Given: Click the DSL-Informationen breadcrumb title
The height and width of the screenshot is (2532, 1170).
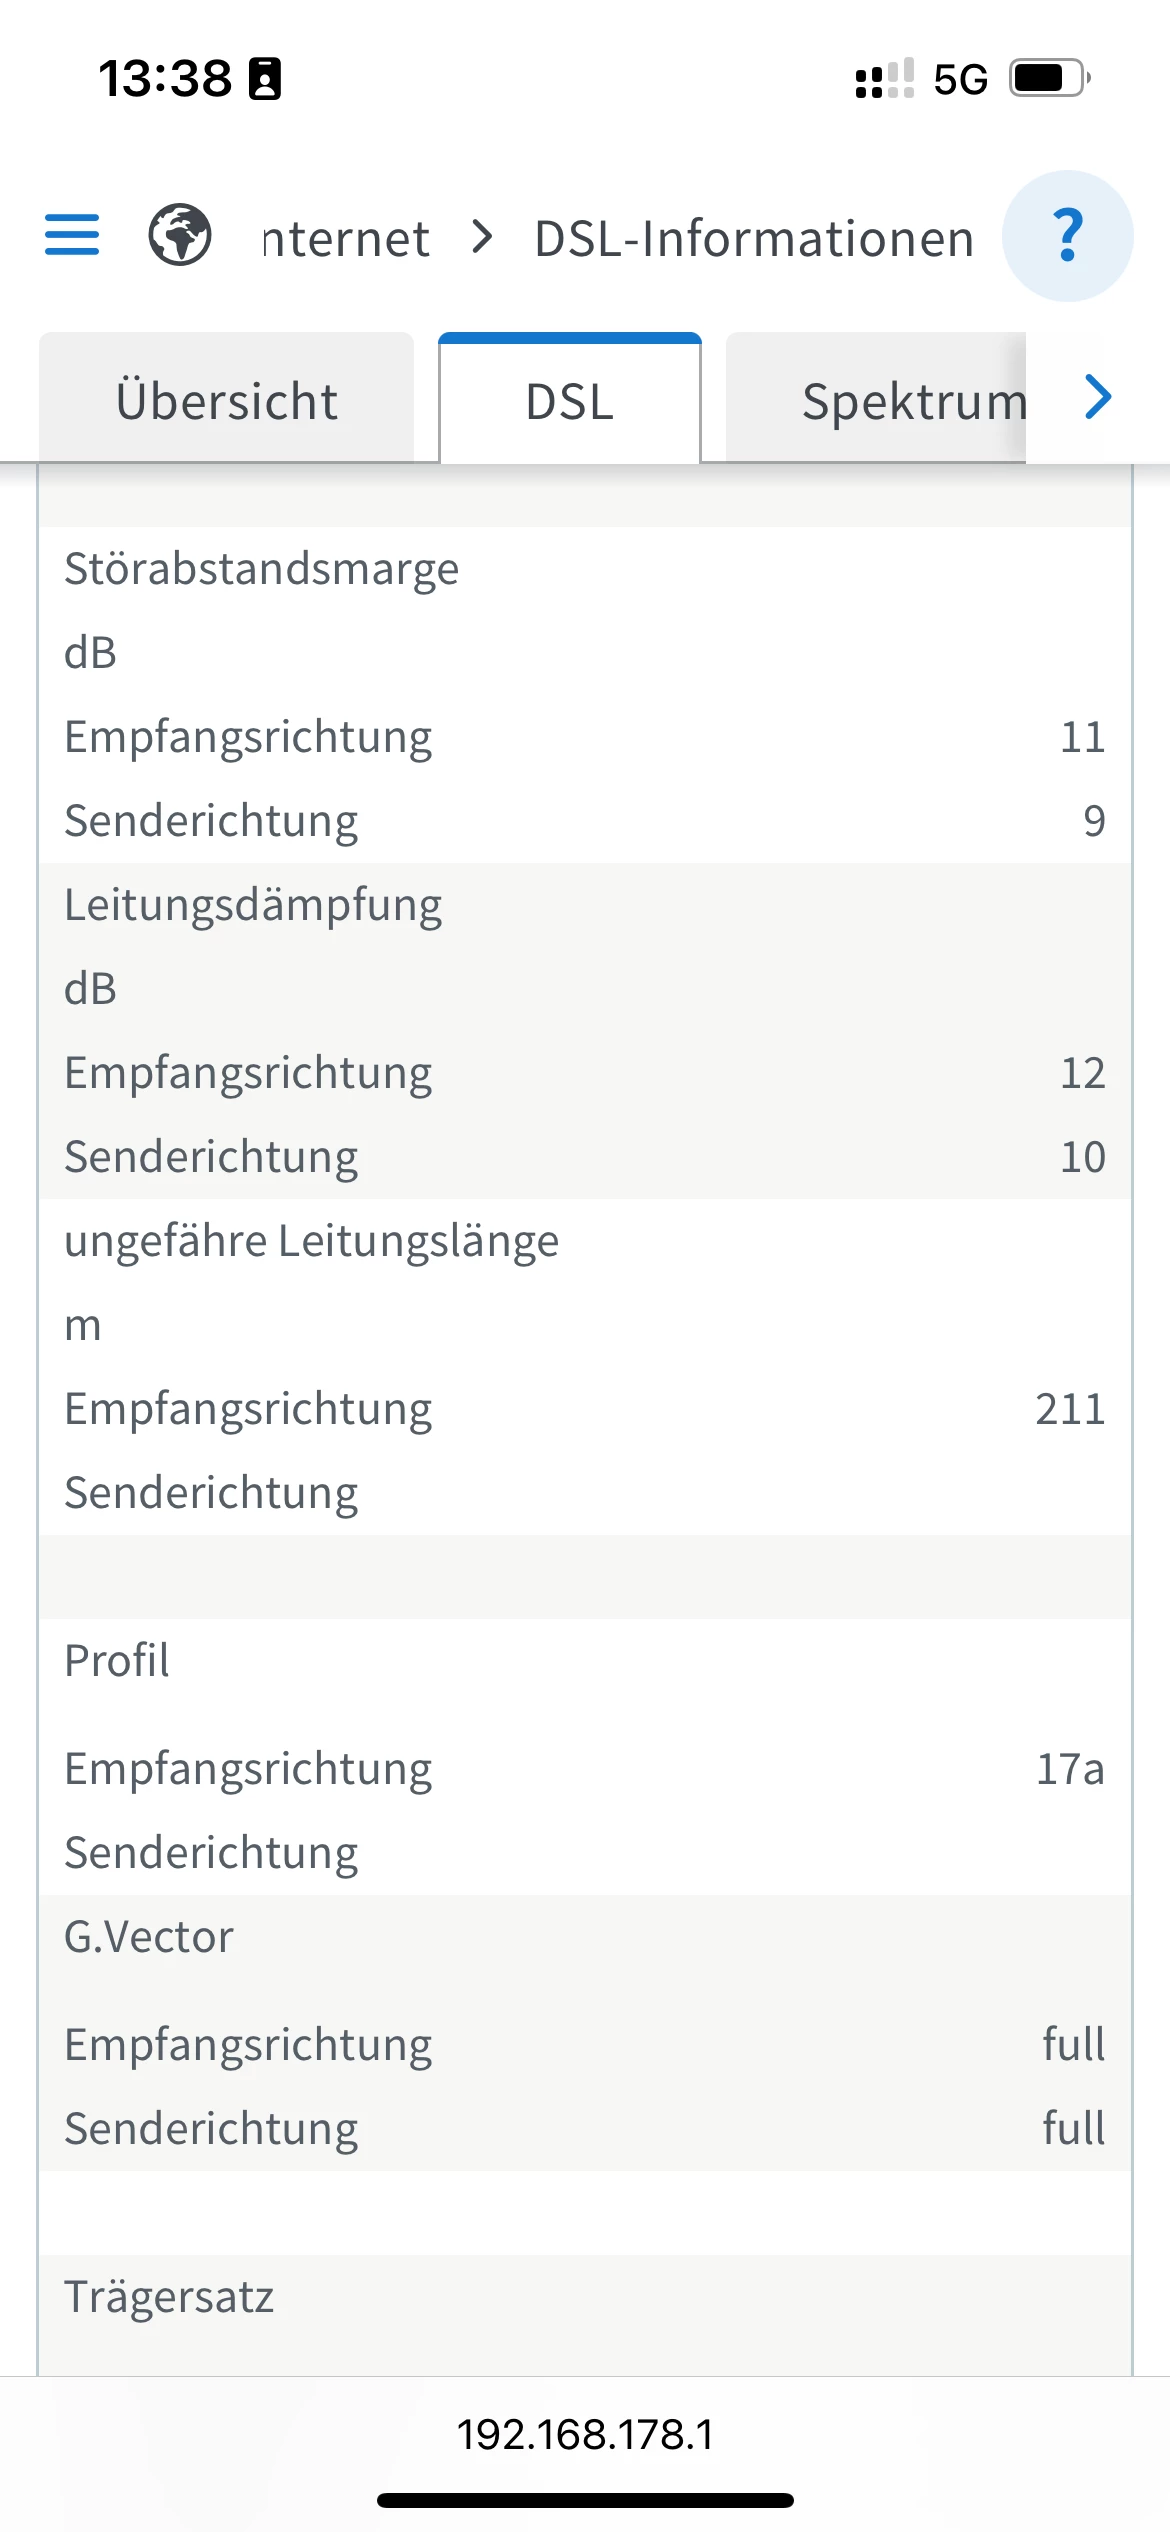Looking at the screenshot, I should (x=754, y=239).
